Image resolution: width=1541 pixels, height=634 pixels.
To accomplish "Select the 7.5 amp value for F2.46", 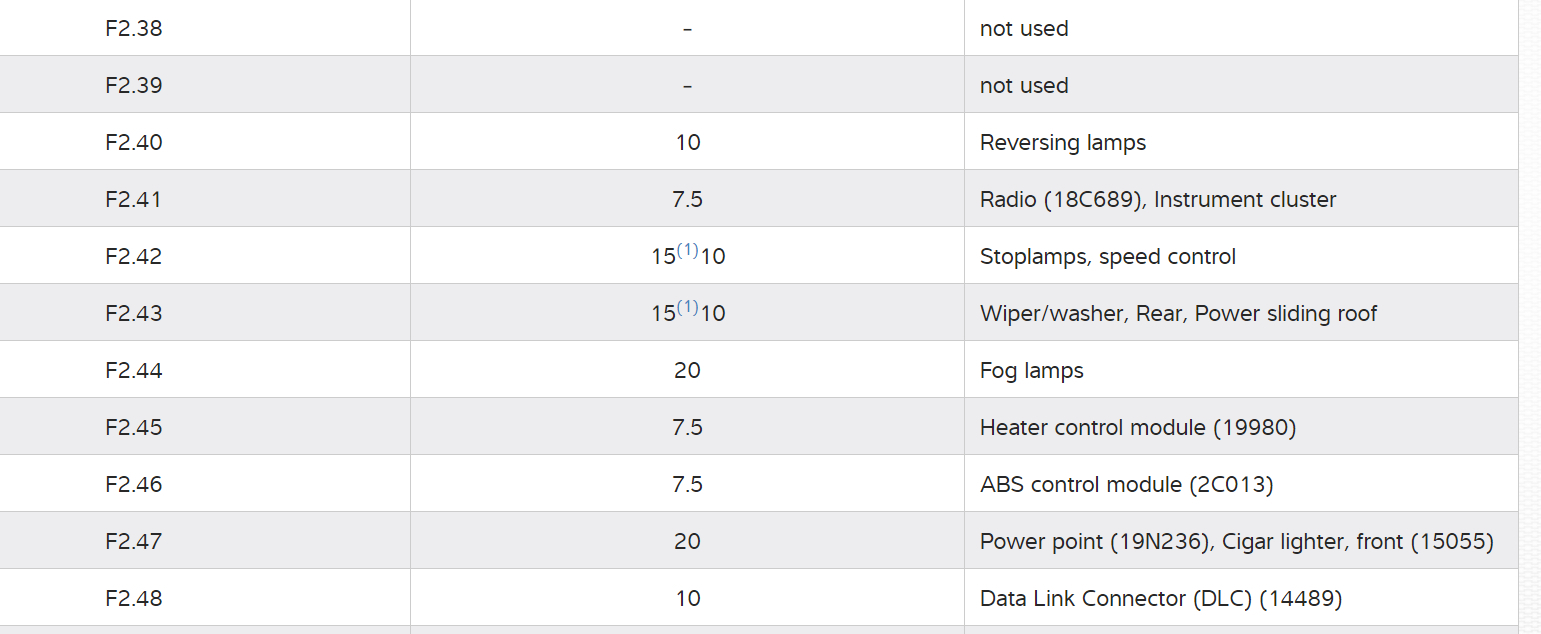I will [687, 484].
